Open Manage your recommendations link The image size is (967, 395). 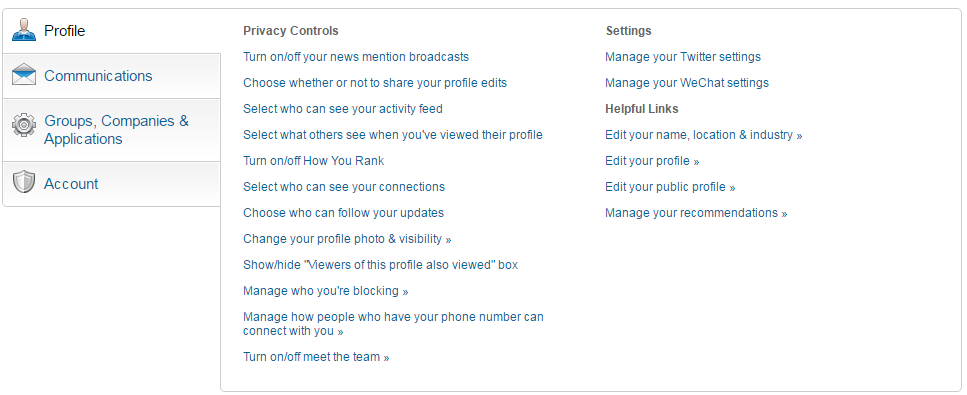click(x=696, y=213)
